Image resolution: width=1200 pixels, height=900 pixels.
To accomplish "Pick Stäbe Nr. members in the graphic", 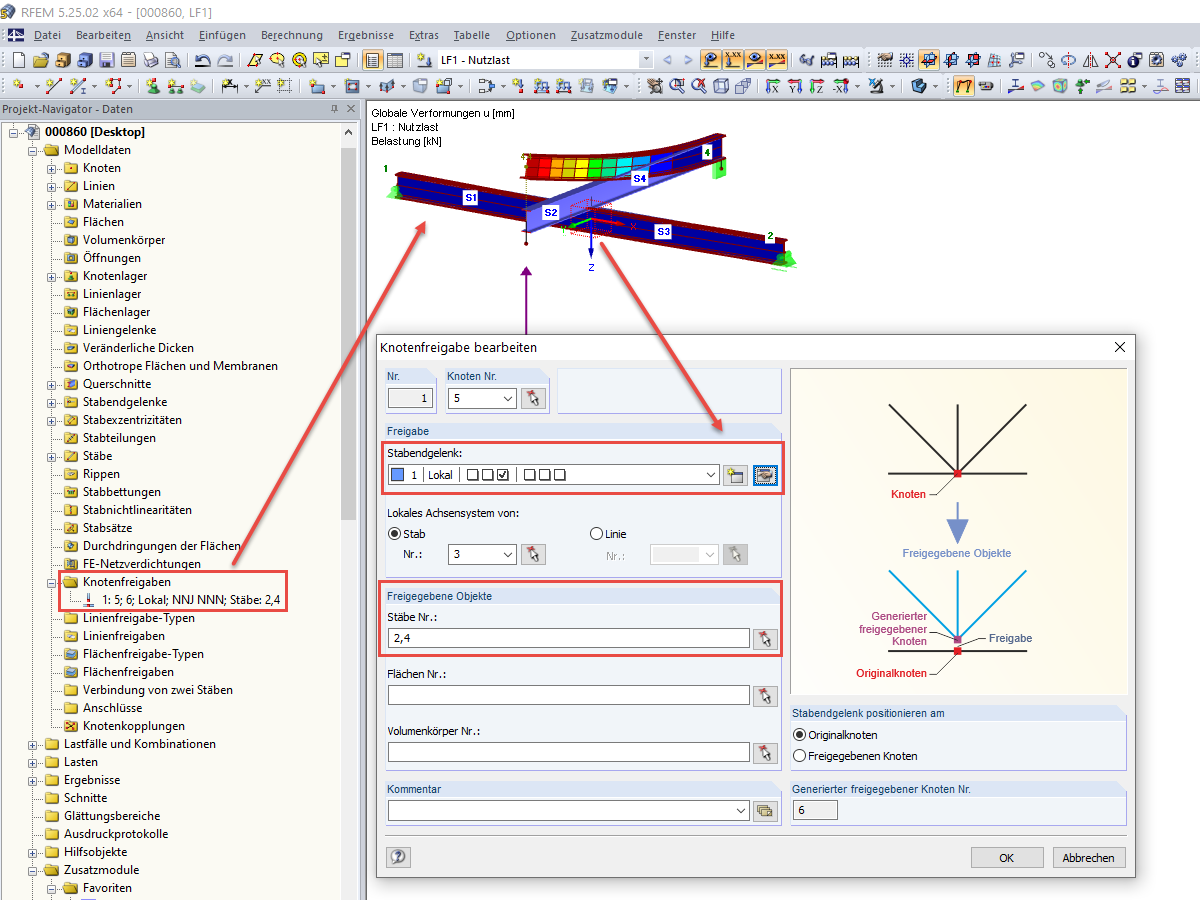I will pos(766,638).
